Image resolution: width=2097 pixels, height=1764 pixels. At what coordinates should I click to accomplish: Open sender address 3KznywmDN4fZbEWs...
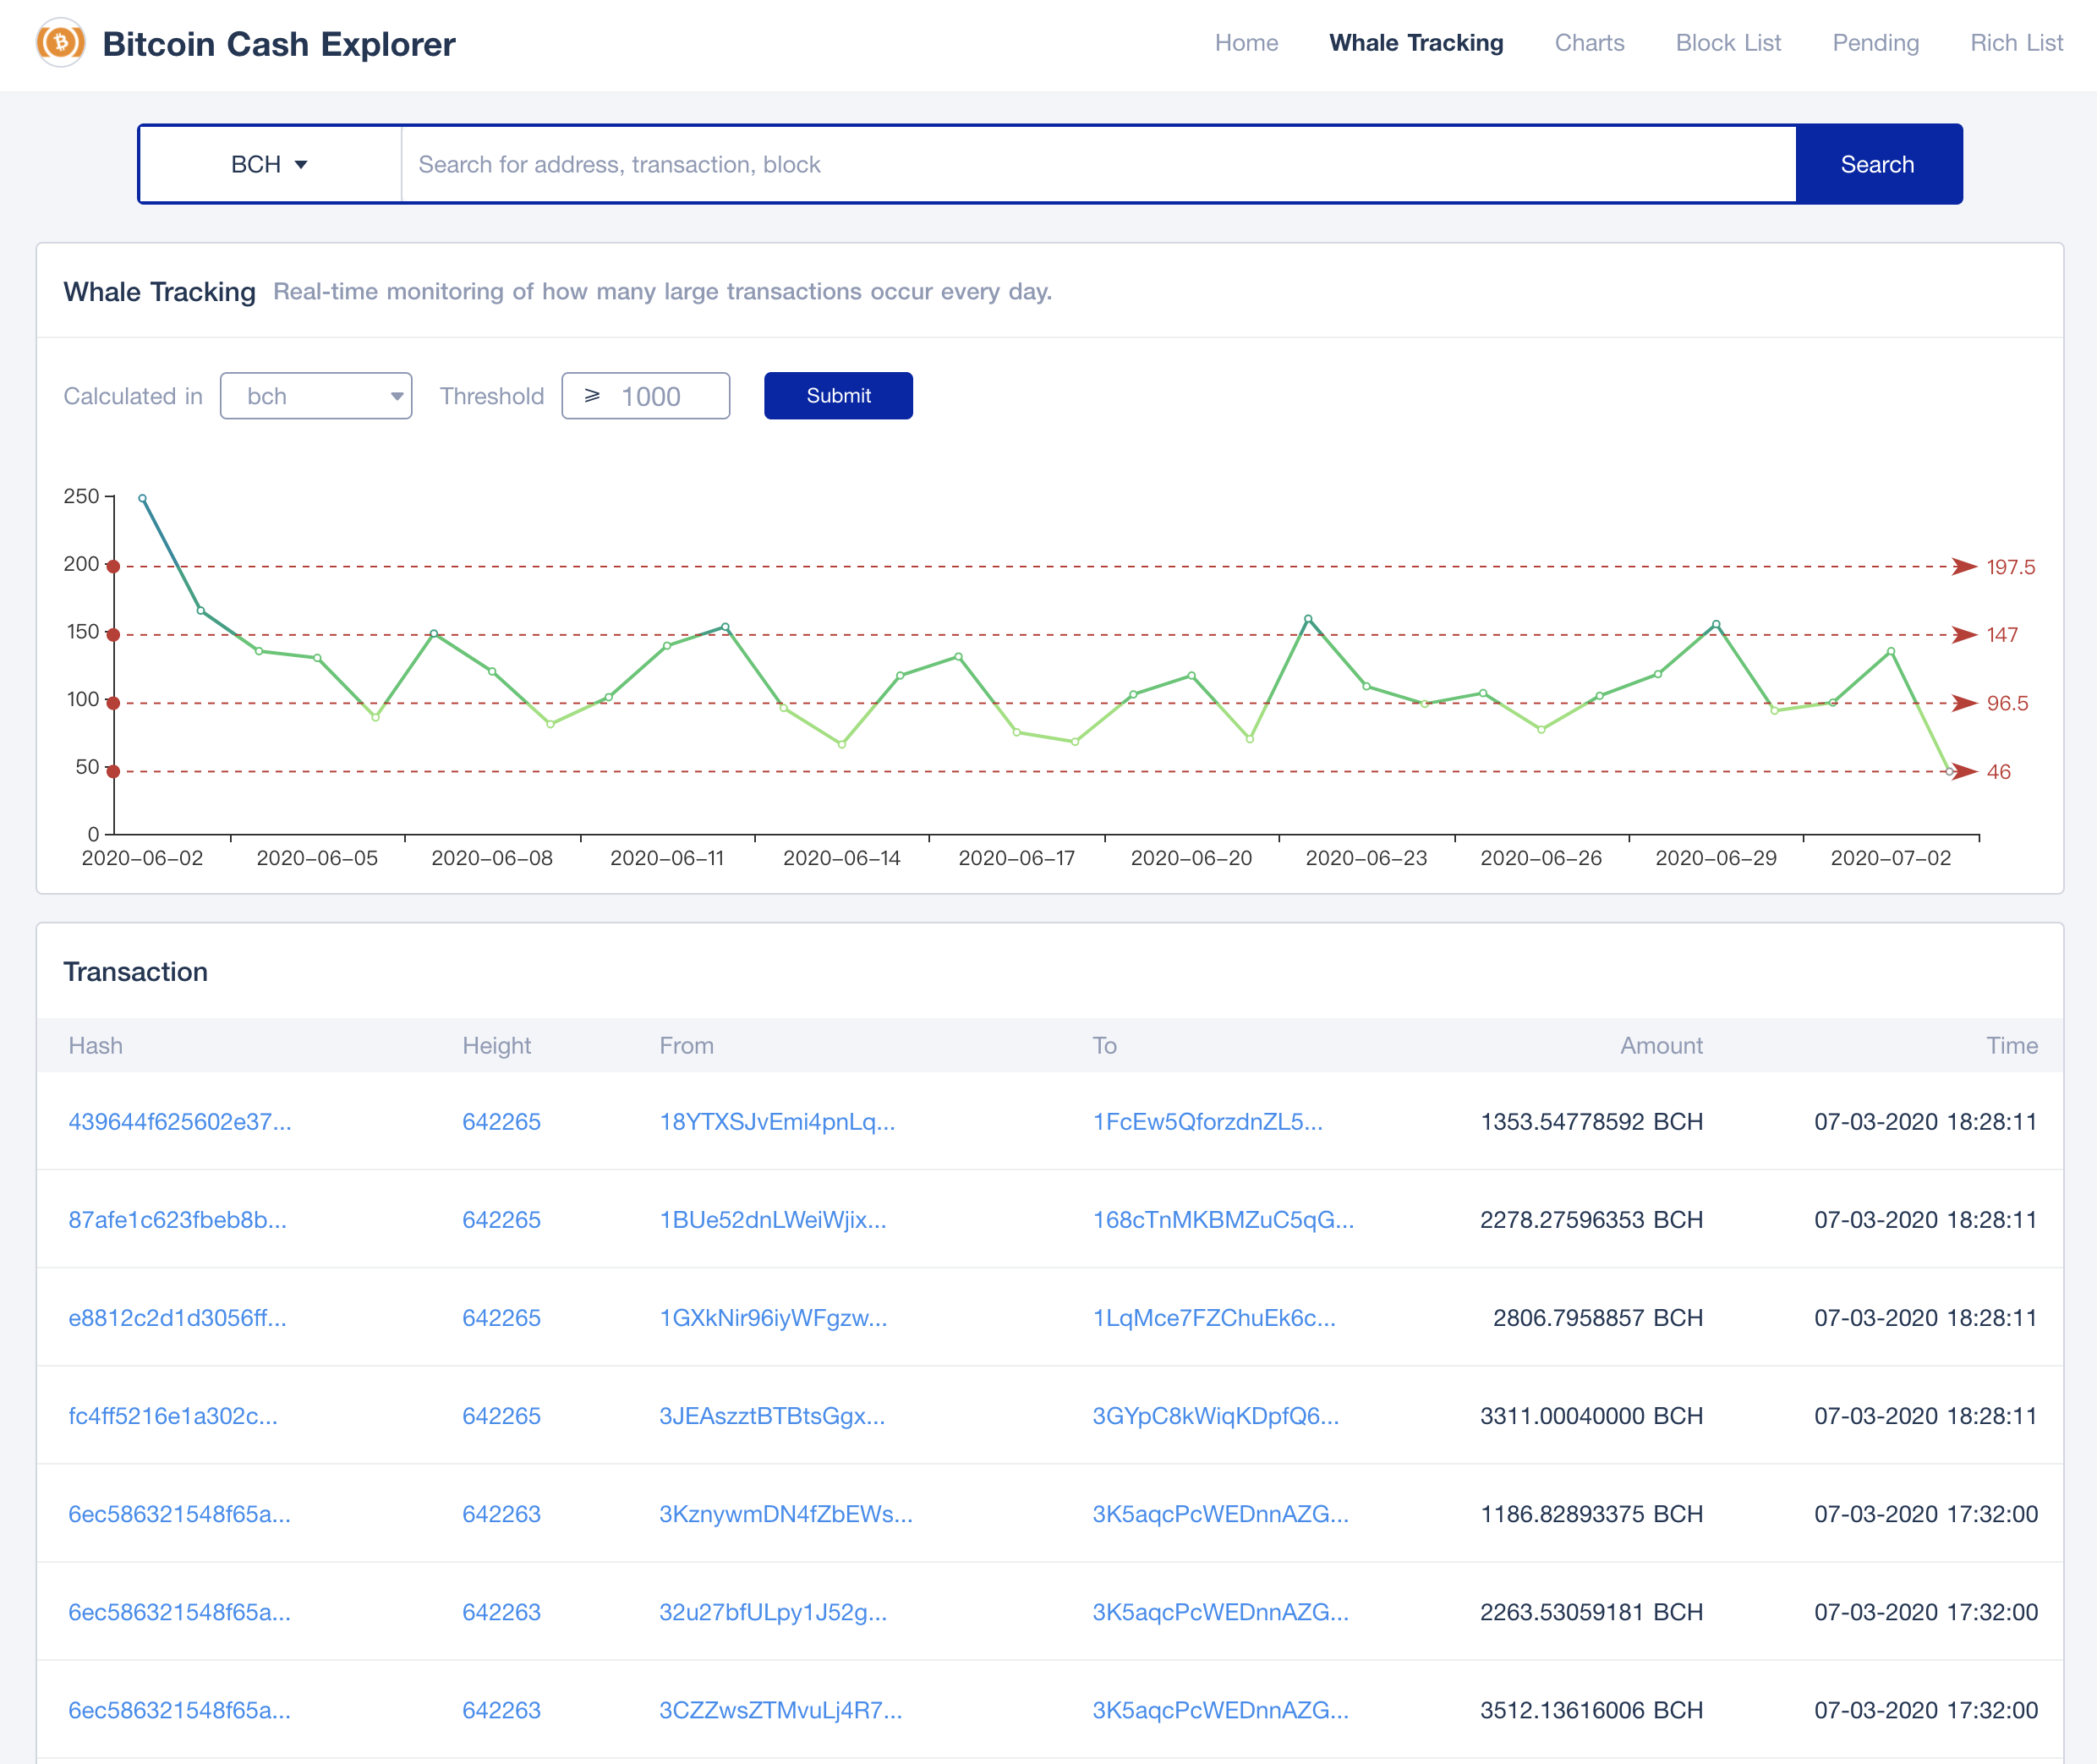point(785,1514)
